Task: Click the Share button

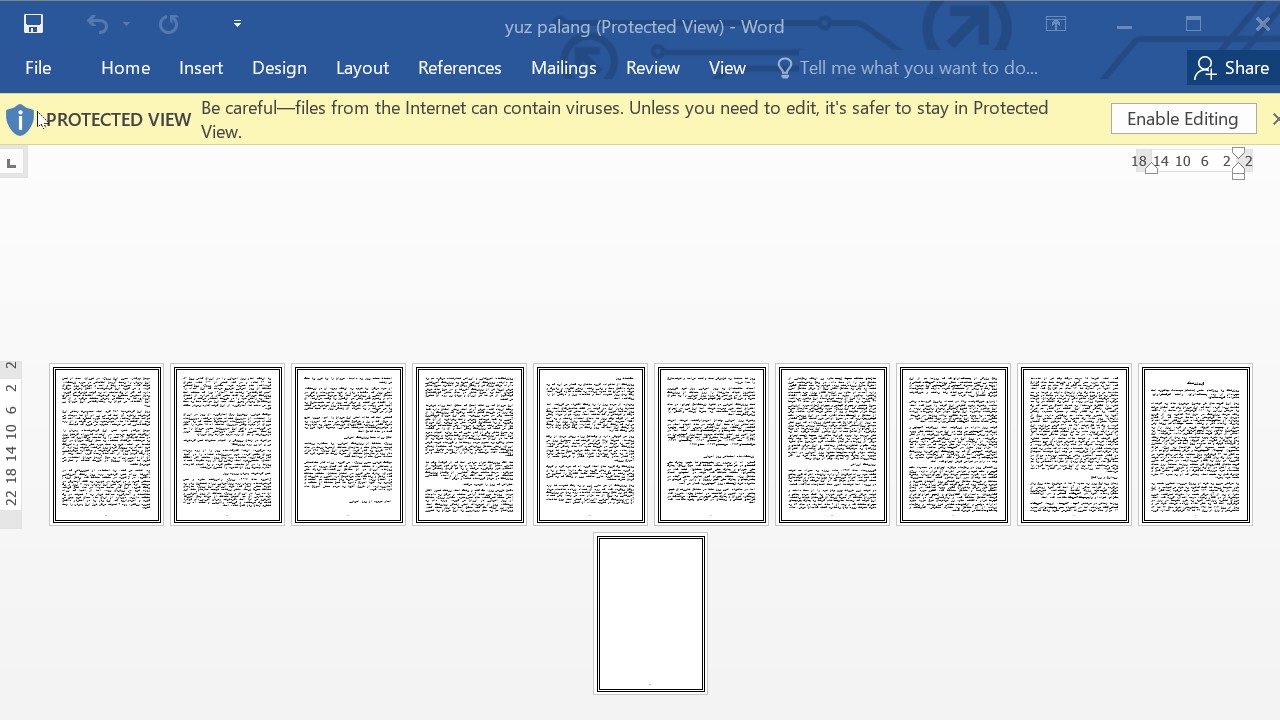Action: pos(1232,68)
